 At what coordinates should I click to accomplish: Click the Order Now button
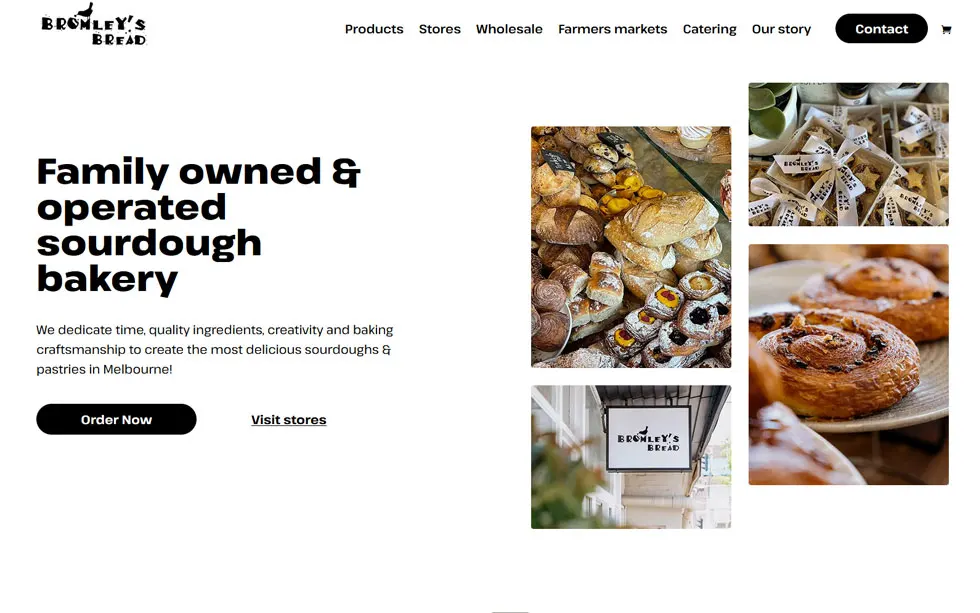coord(116,419)
